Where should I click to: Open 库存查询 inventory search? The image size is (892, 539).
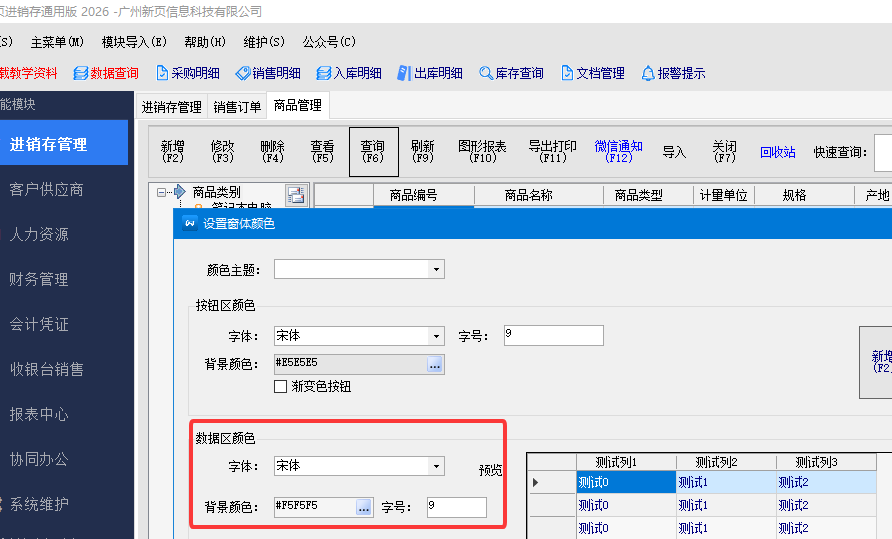pos(511,73)
